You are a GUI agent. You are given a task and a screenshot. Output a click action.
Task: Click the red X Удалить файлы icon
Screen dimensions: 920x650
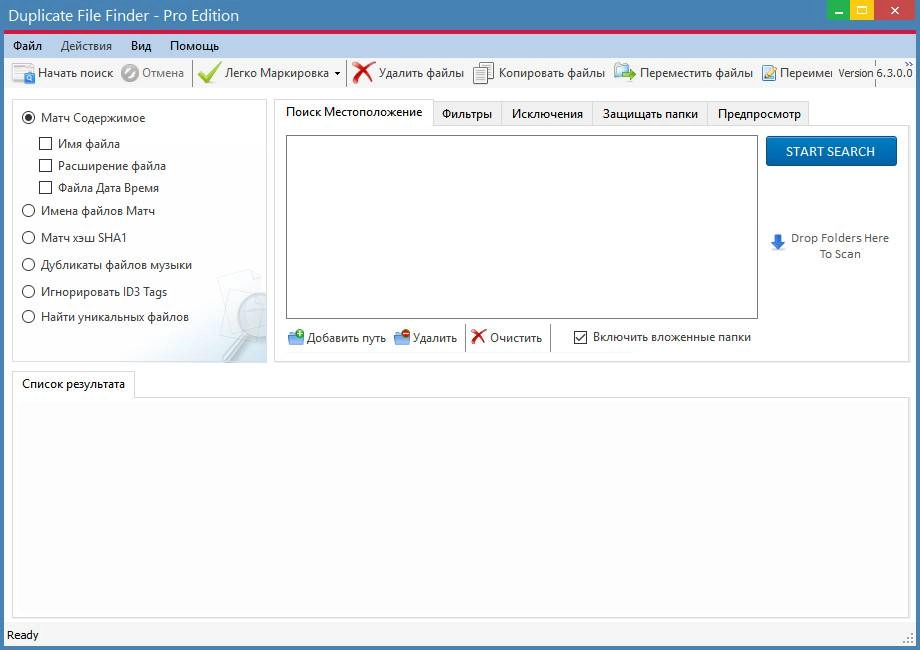point(363,73)
